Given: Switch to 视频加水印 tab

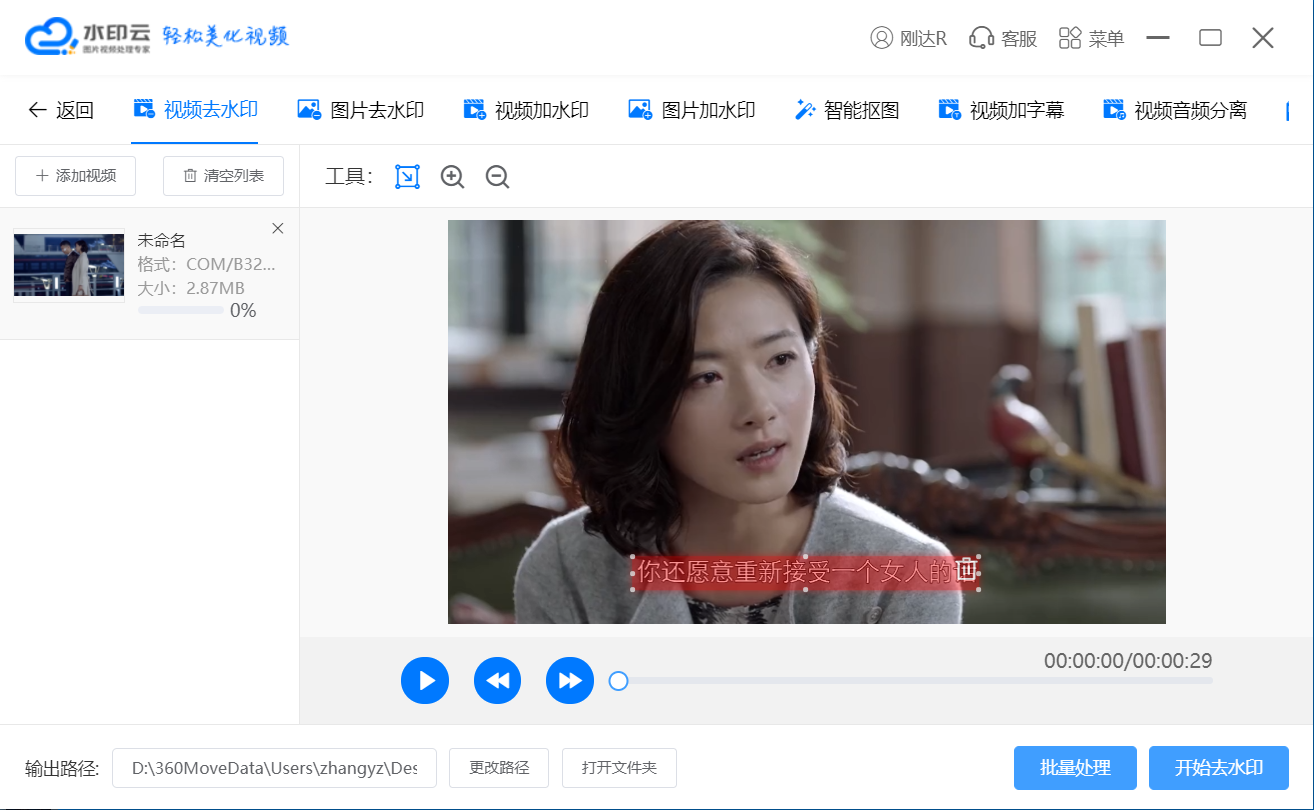Looking at the screenshot, I should (x=526, y=110).
